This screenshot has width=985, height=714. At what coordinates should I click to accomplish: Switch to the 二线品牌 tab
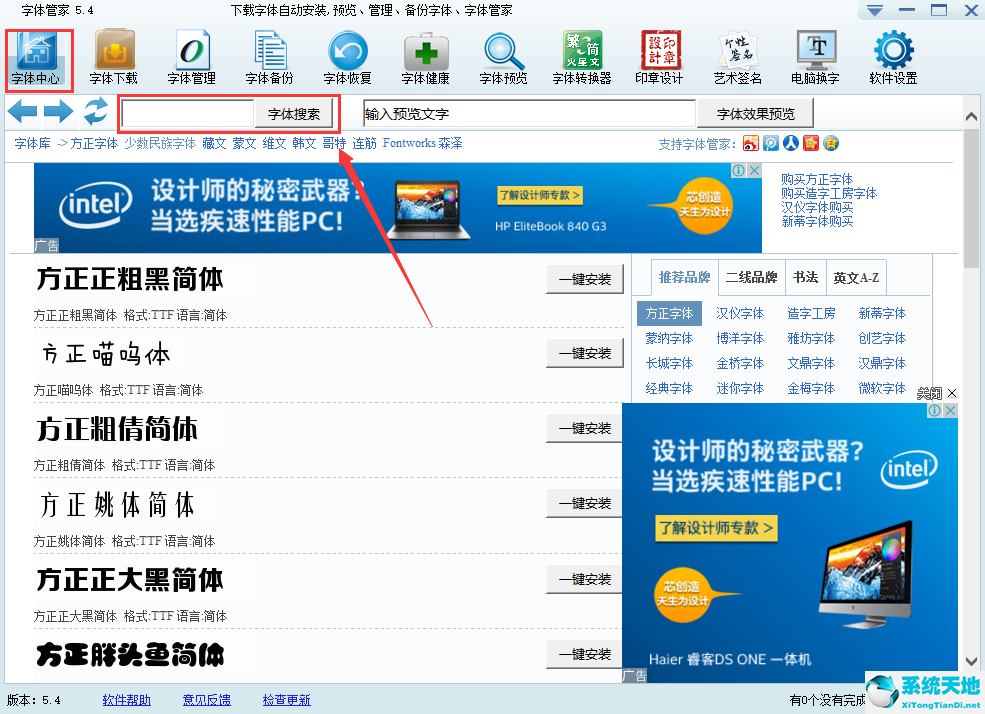click(x=751, y=277)
